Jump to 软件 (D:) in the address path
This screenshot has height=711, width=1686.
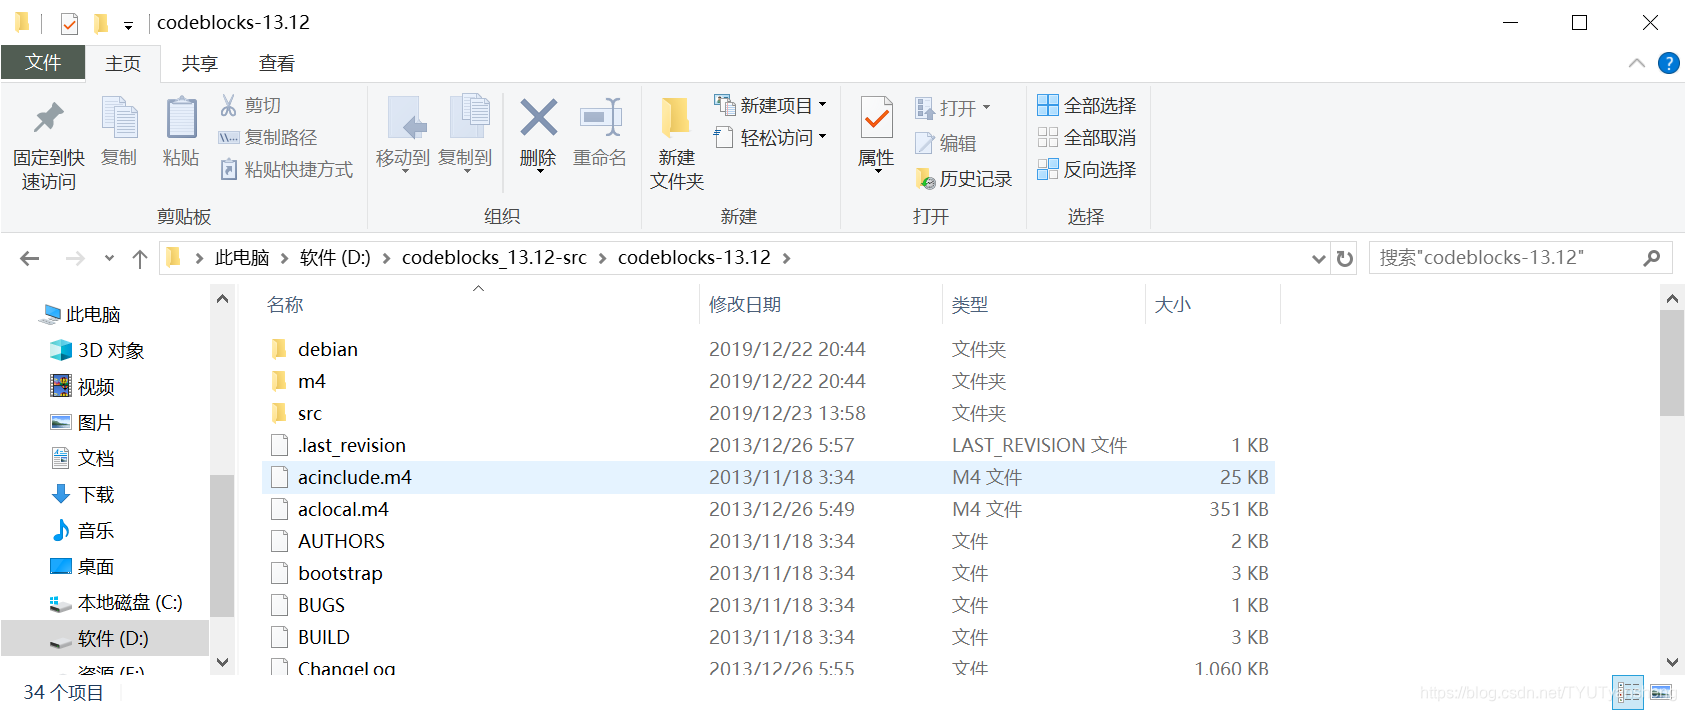point(335,258)
